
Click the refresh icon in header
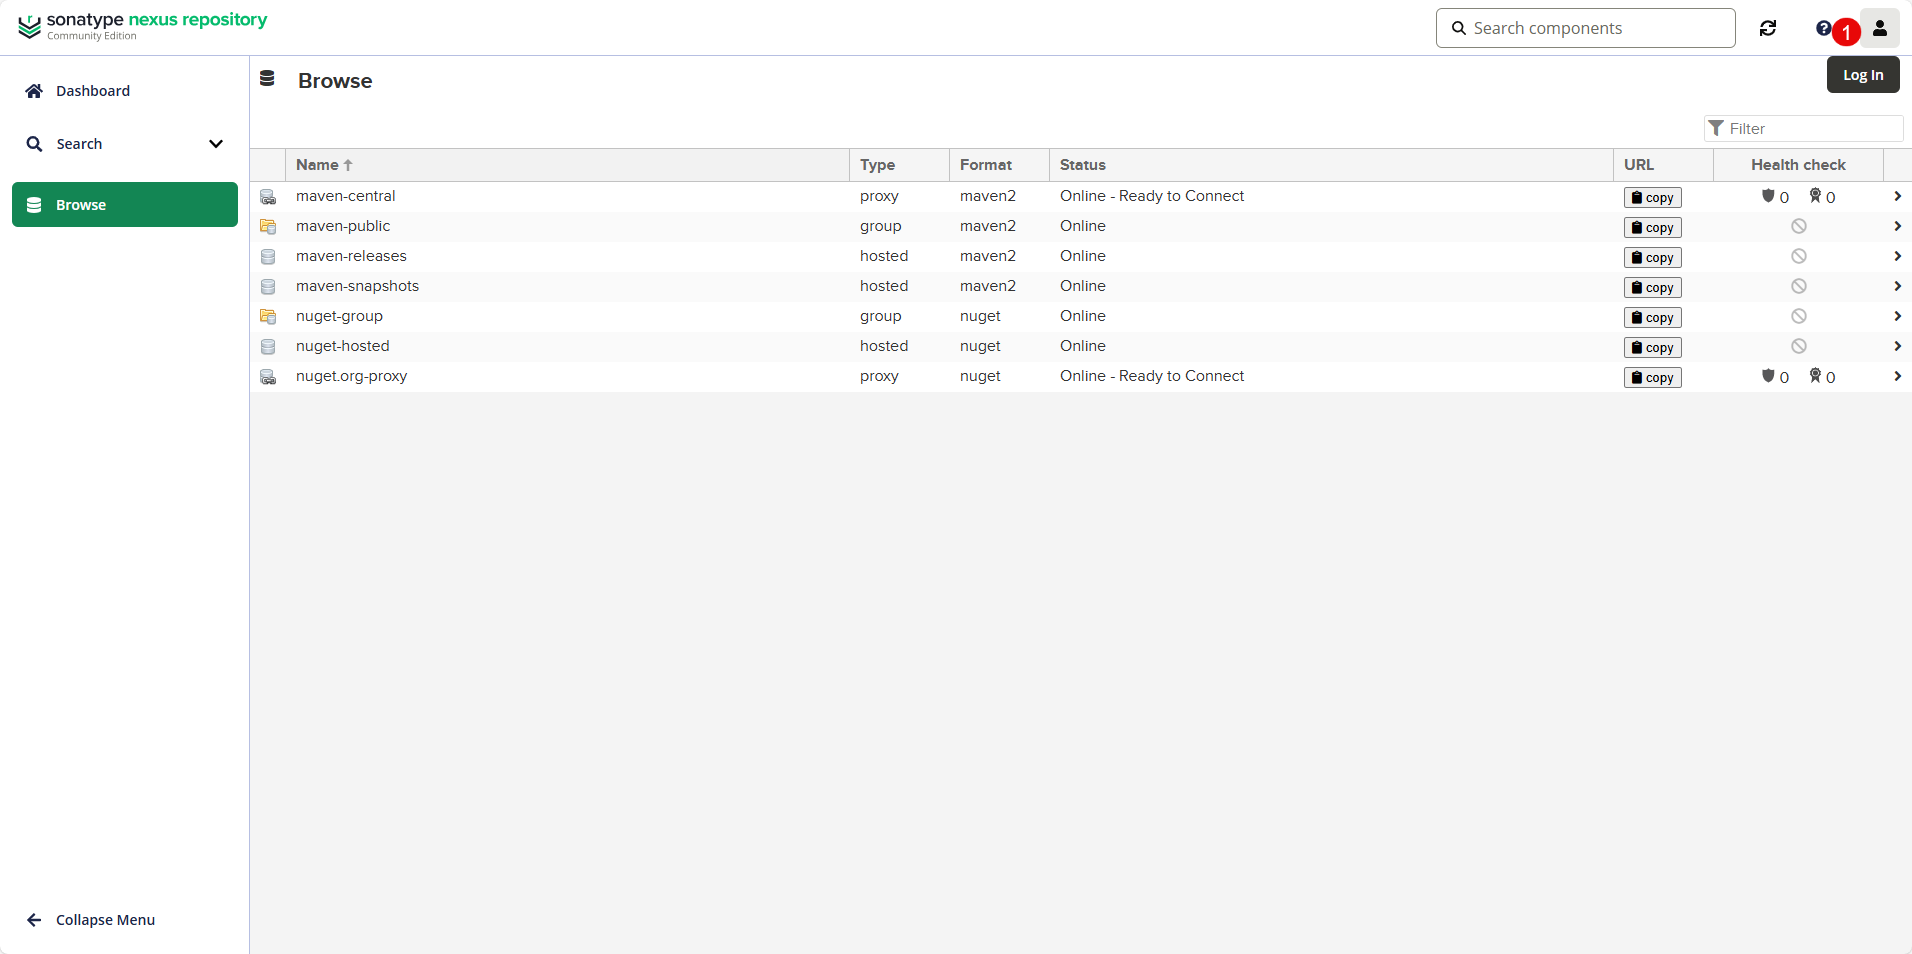pyautogui.click(x=1768, y=28)
